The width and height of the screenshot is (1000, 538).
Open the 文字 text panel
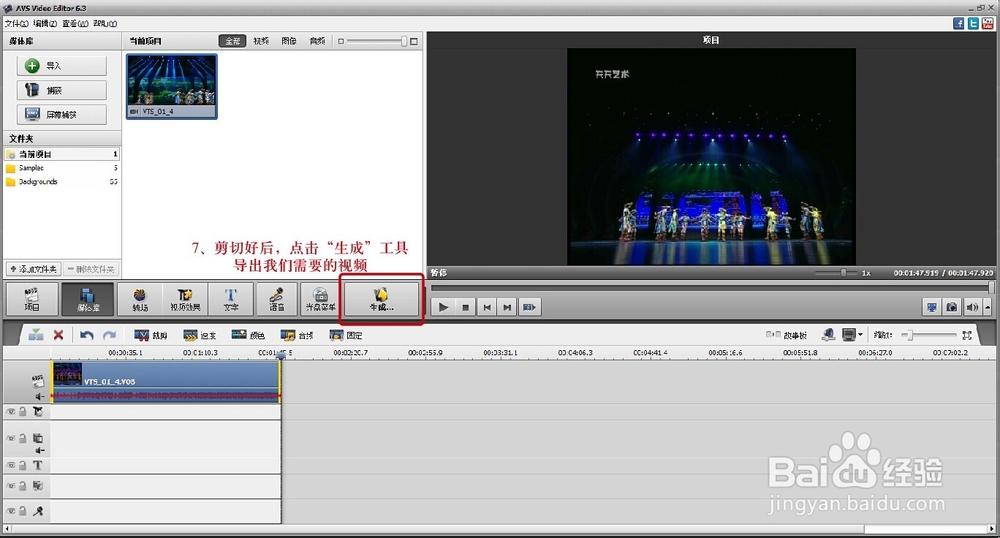coord(231,299)
